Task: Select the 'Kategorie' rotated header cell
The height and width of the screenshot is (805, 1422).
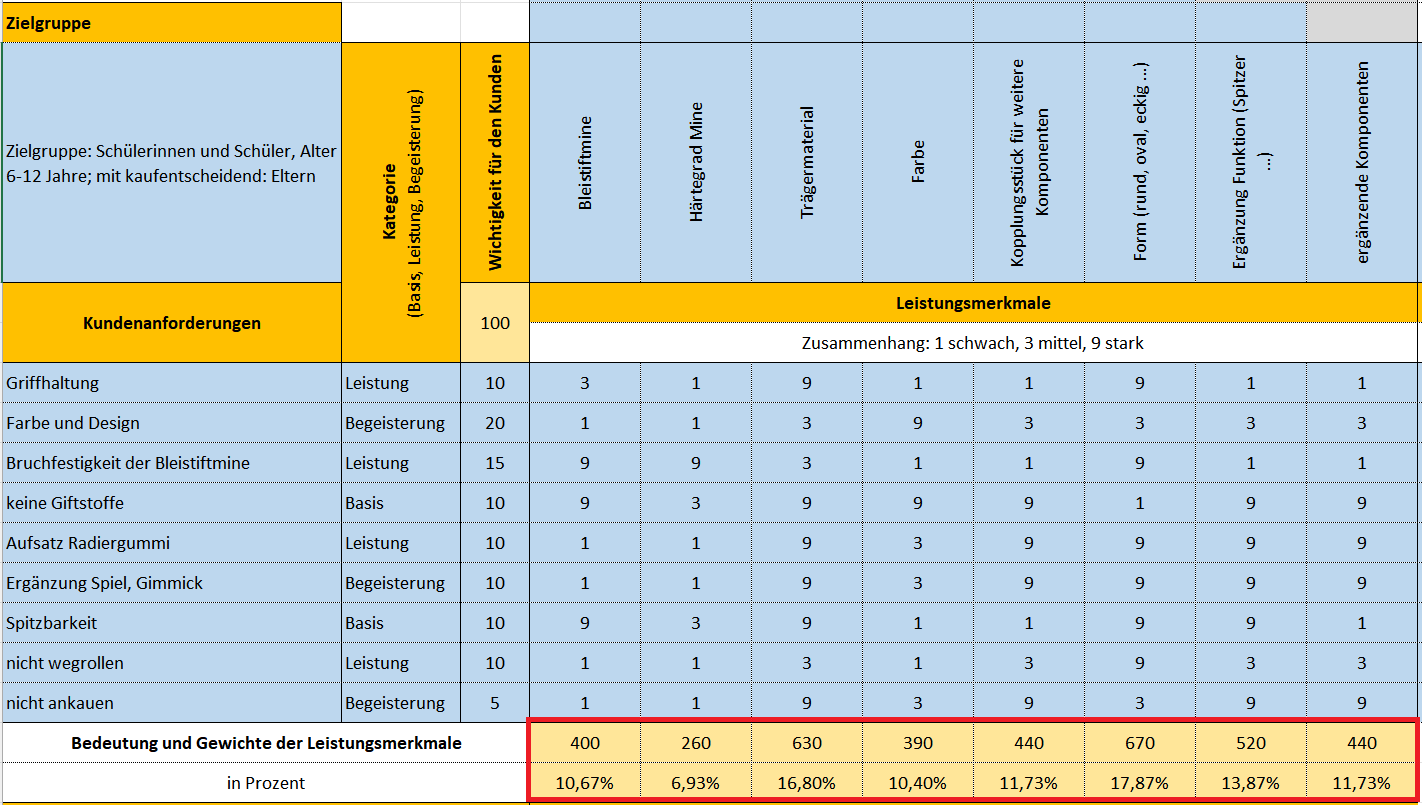Action: [x=401, y=202]
